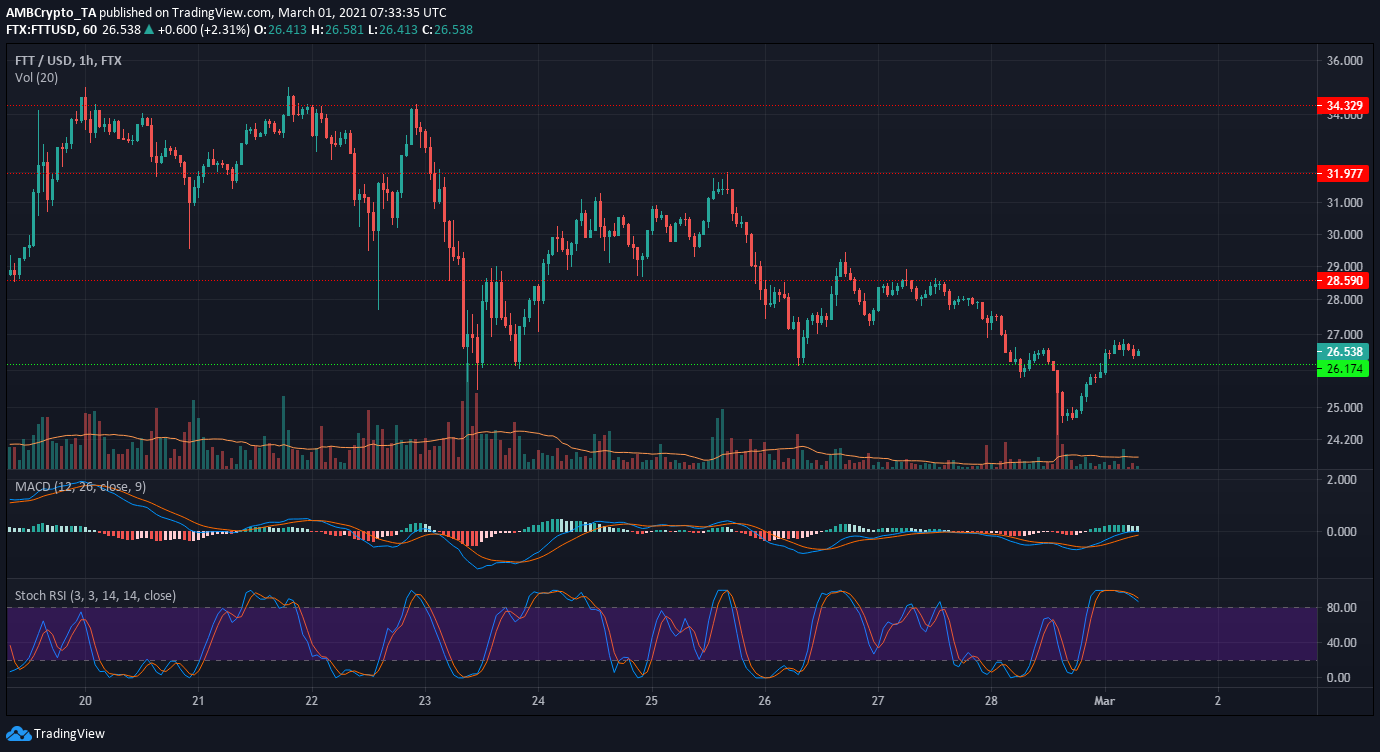Click the L:26.413 low value
Viewport: 1380px width, 752px height.
coord(393,30)
